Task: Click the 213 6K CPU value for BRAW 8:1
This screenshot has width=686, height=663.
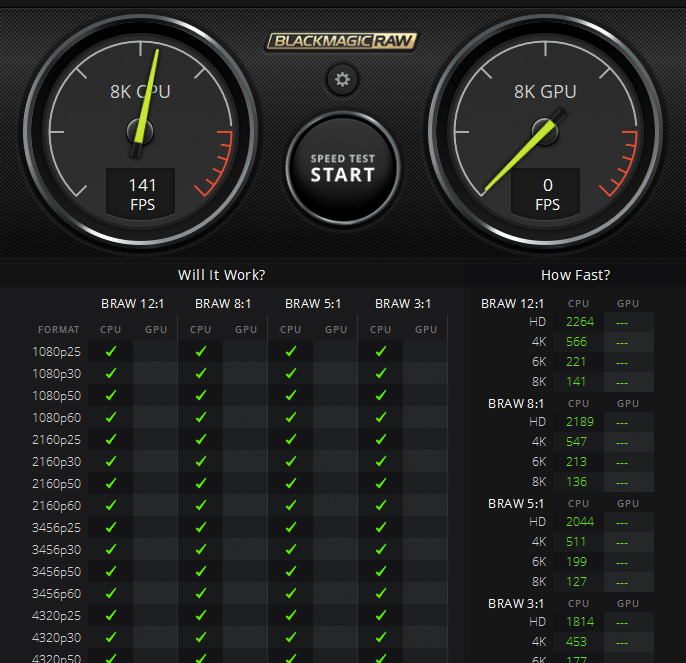Action: tap(576, 462)
